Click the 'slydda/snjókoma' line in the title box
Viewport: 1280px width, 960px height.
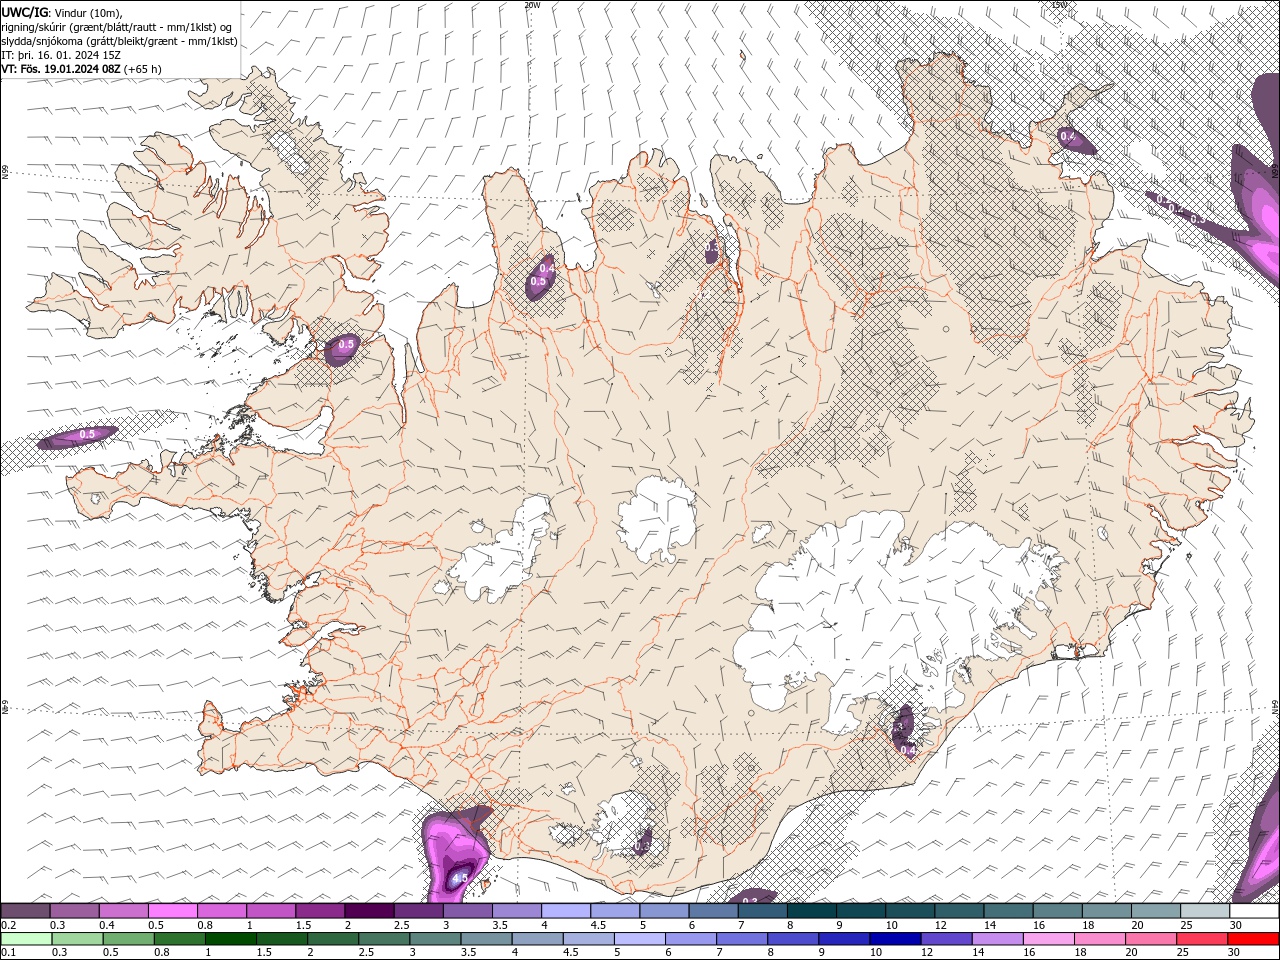(119, 40)
